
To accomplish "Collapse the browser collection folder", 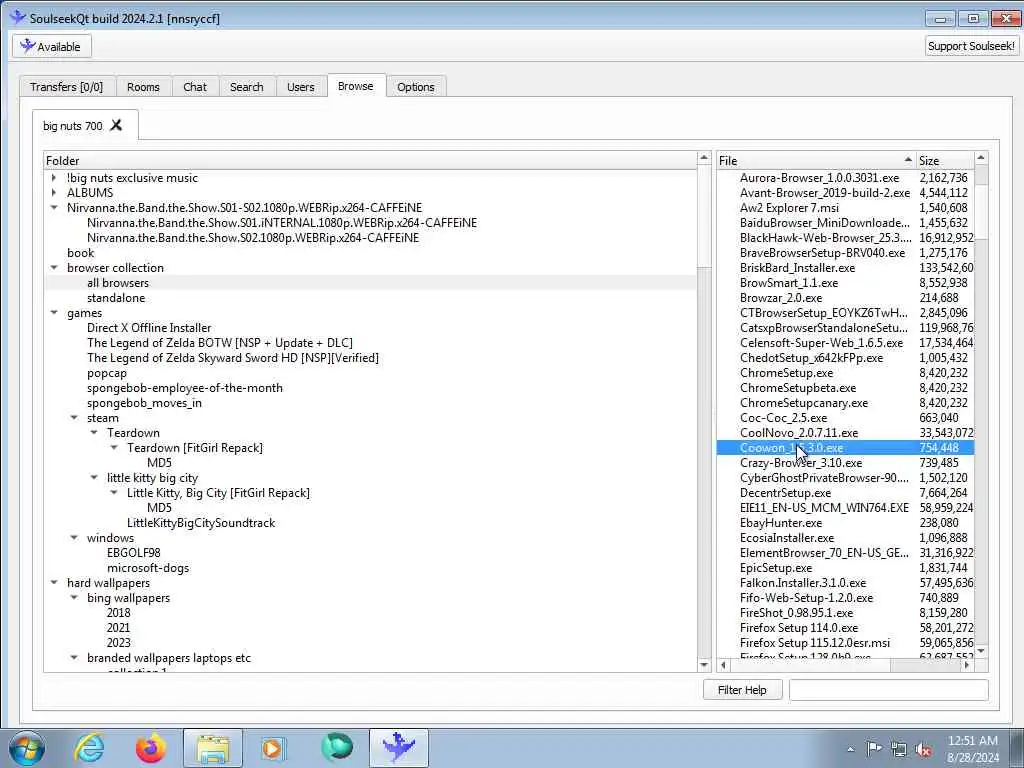I will tap(54, 268).
